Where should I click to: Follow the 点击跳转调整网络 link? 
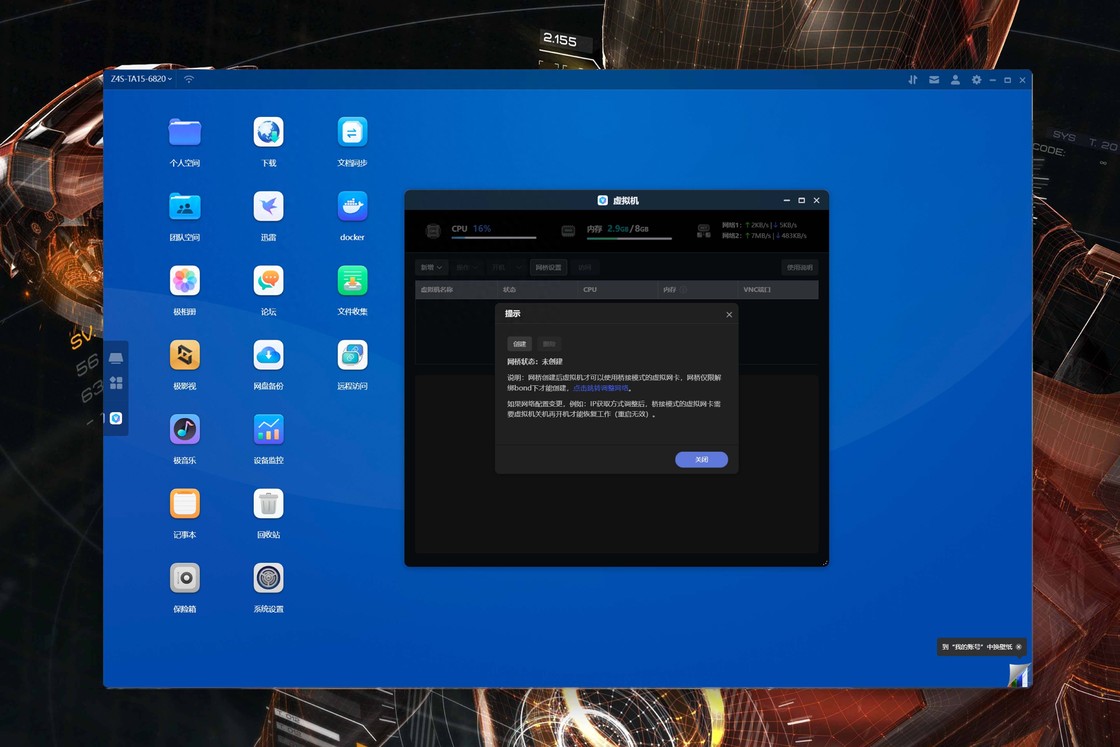click(x=601, y=388)
